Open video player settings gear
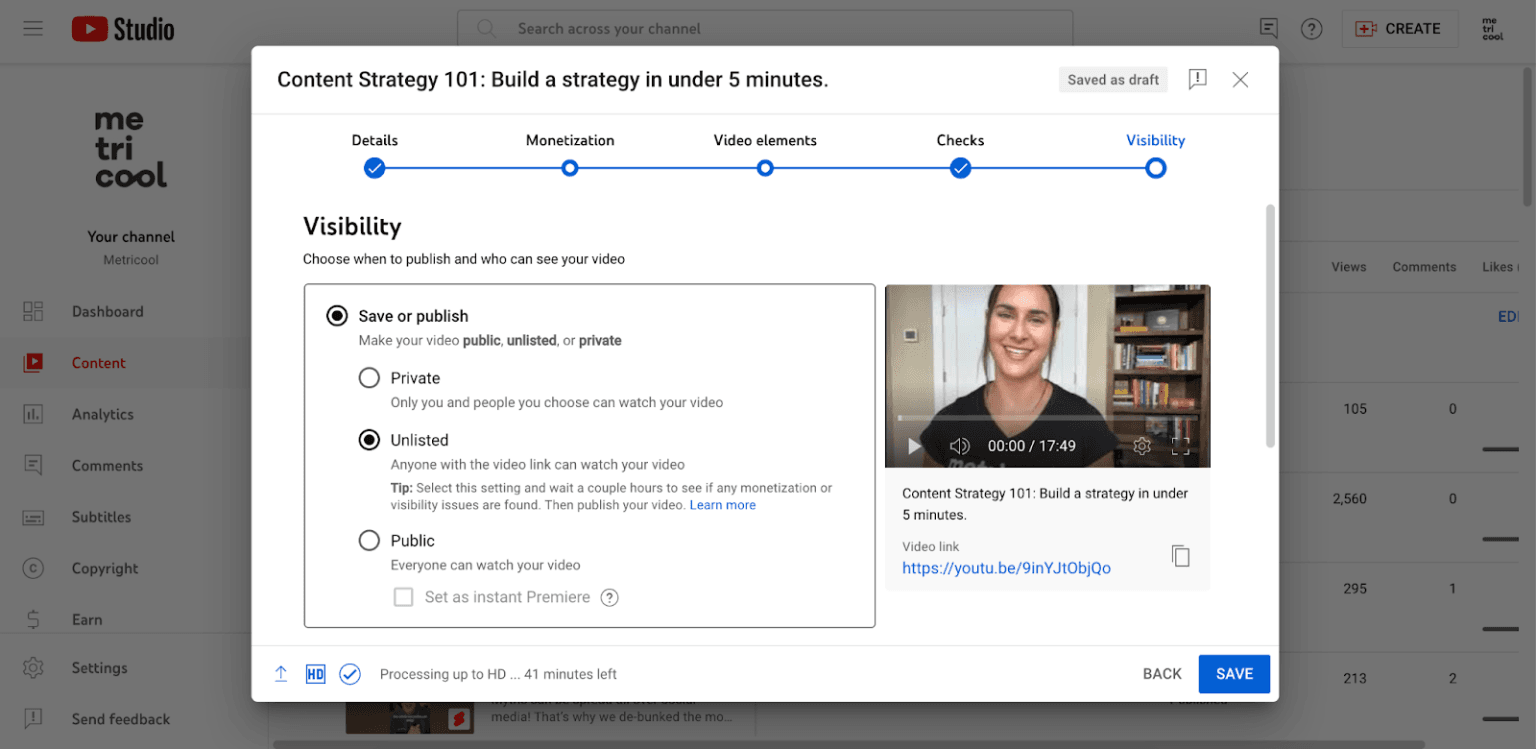1536x749 pixels. (x=1142, y=446)
